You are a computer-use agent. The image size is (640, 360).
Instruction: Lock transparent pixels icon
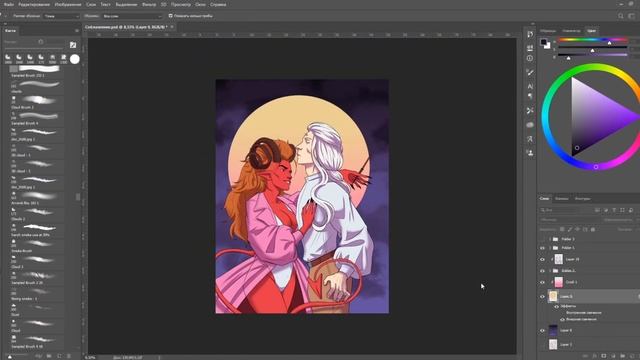click(562, 229)
